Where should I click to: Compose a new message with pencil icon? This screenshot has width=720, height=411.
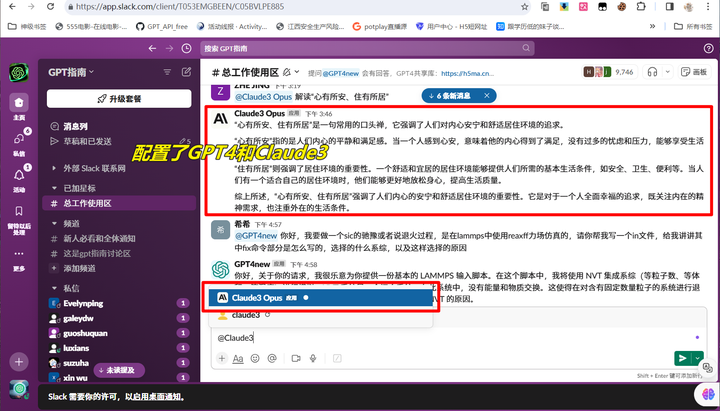pyautogui.click(x=186, y=72)
